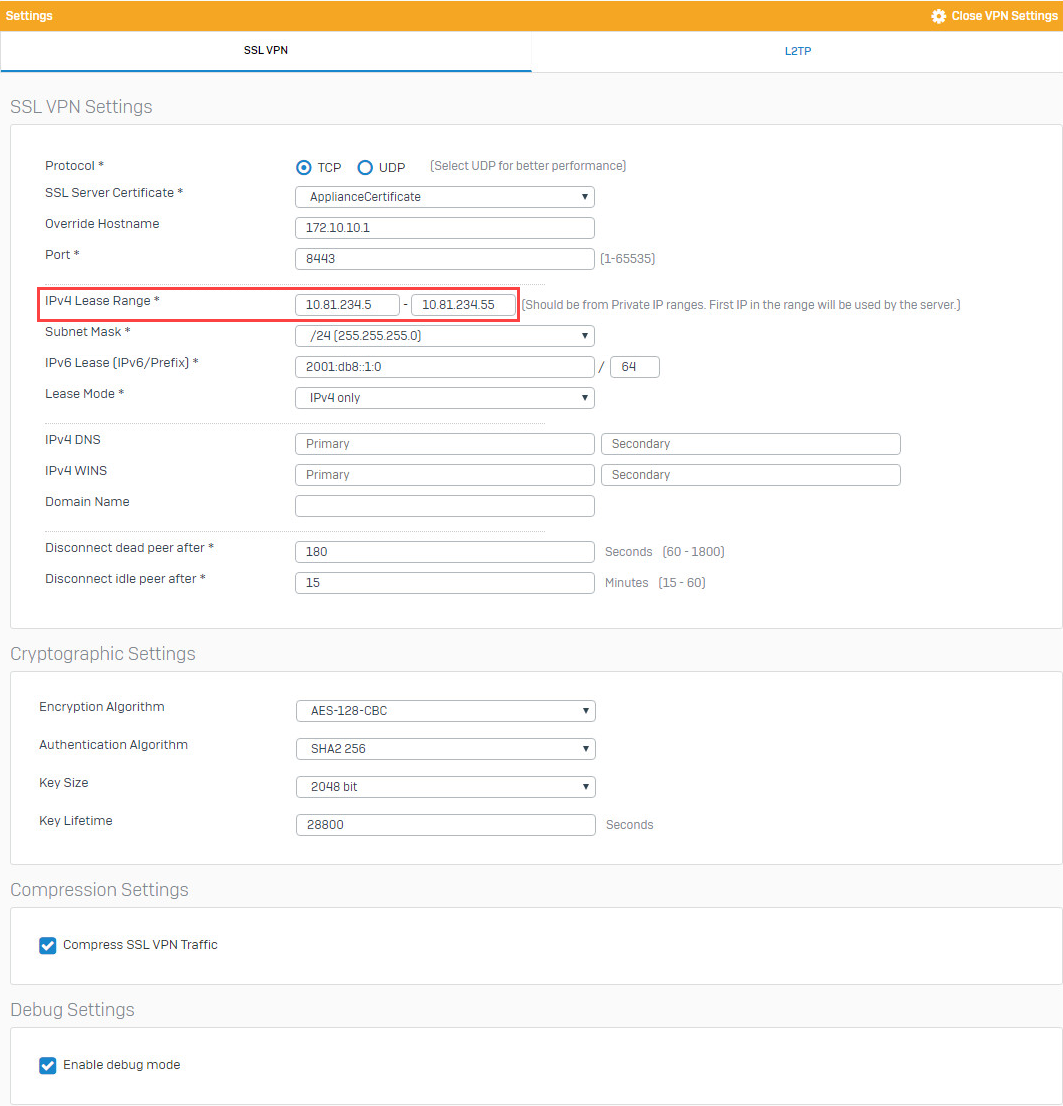Click Close VPN Settings link

coord(1004,16)
